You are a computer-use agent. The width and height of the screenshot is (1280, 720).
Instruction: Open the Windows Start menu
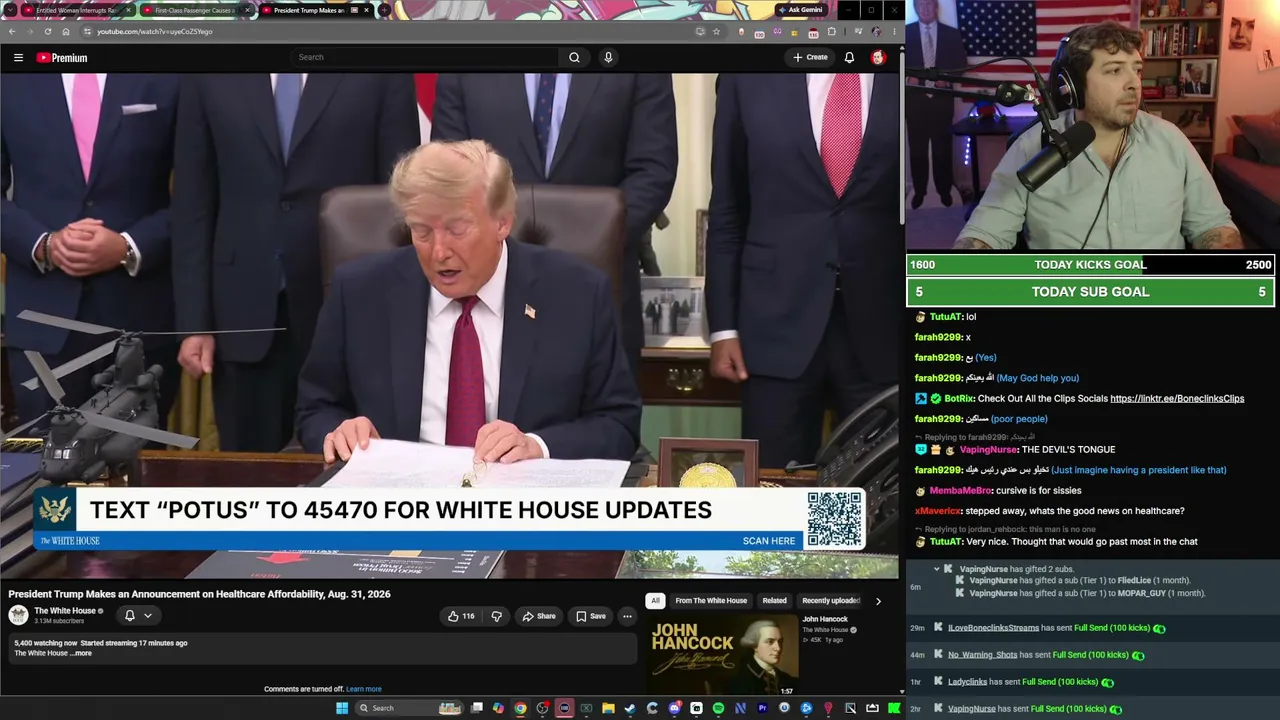pyautogui.click(x=342, y=708)
